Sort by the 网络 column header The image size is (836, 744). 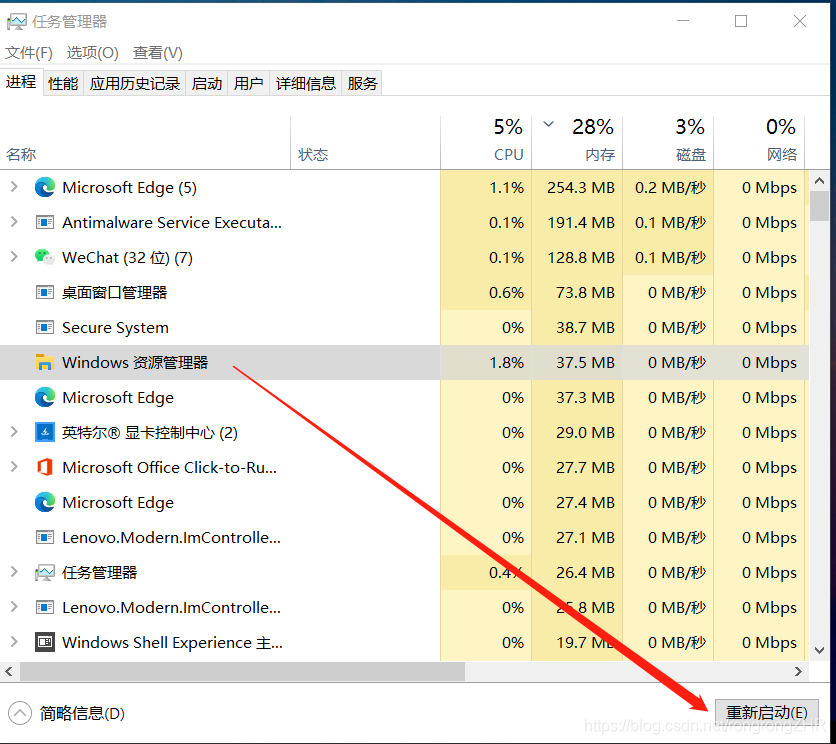click(x=759, y=142)
